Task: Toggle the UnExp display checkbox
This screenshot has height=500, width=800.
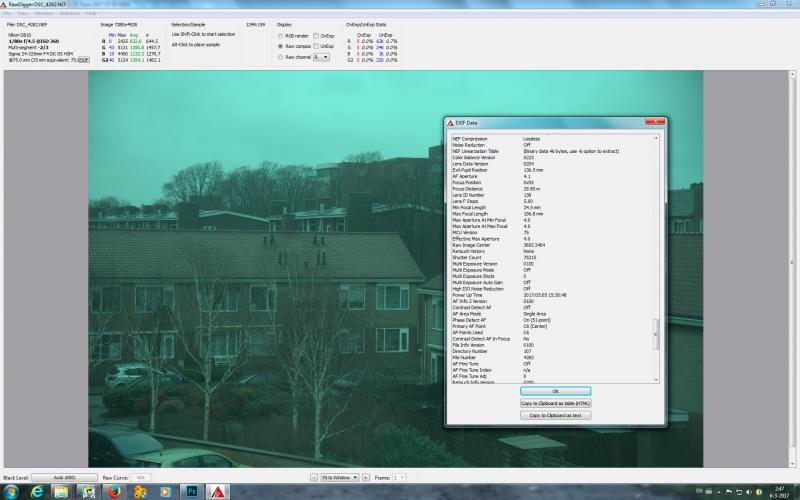Action: click(316, 46)
